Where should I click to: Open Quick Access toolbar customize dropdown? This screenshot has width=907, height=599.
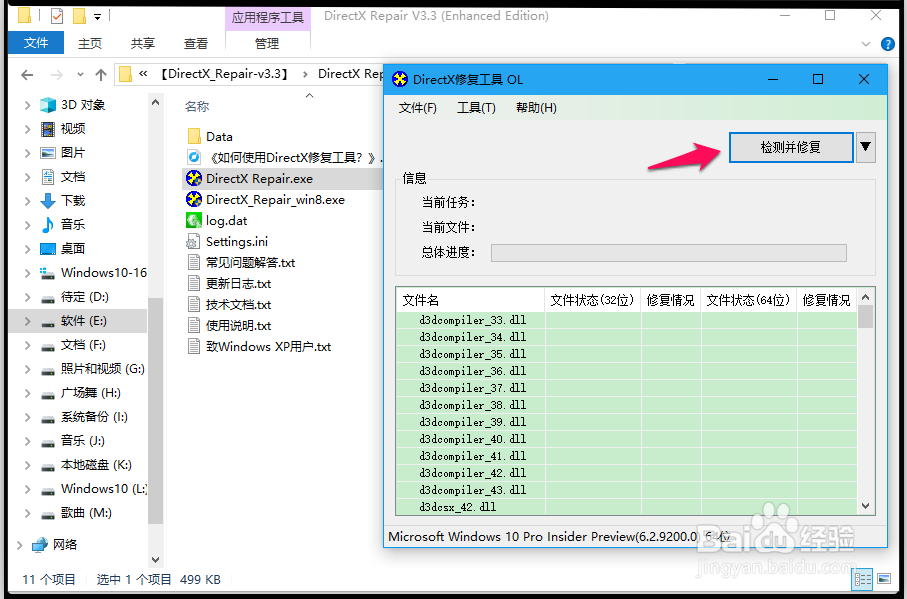point(97,17)
